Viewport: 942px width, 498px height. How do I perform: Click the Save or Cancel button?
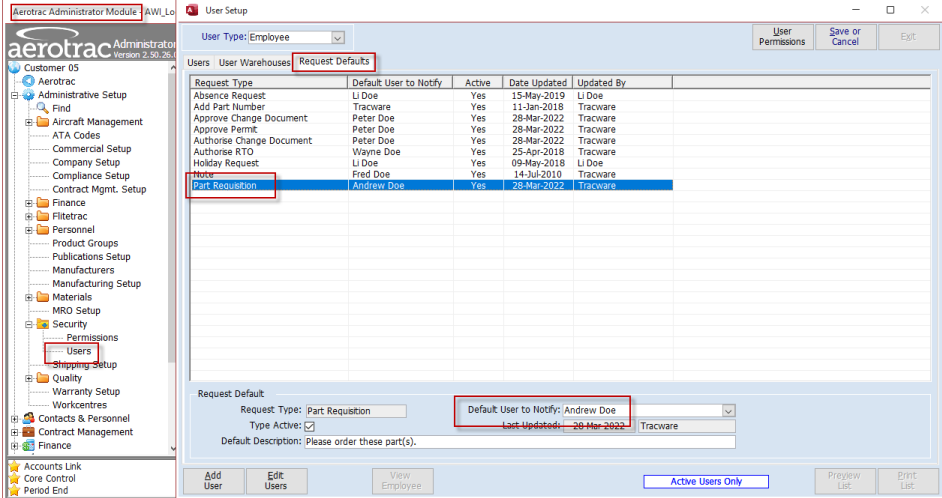(x=845, y=37)
